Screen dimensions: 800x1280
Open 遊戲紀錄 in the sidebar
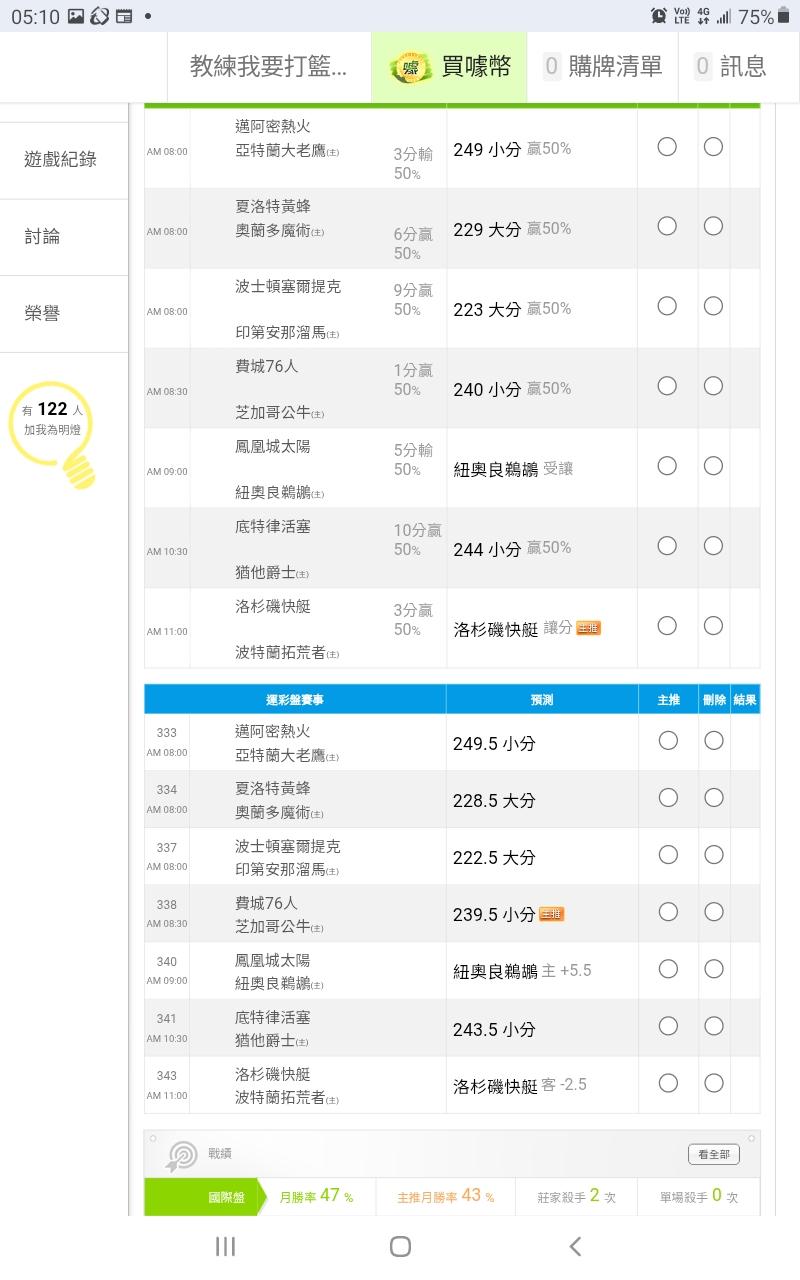[x=61, y=160]
